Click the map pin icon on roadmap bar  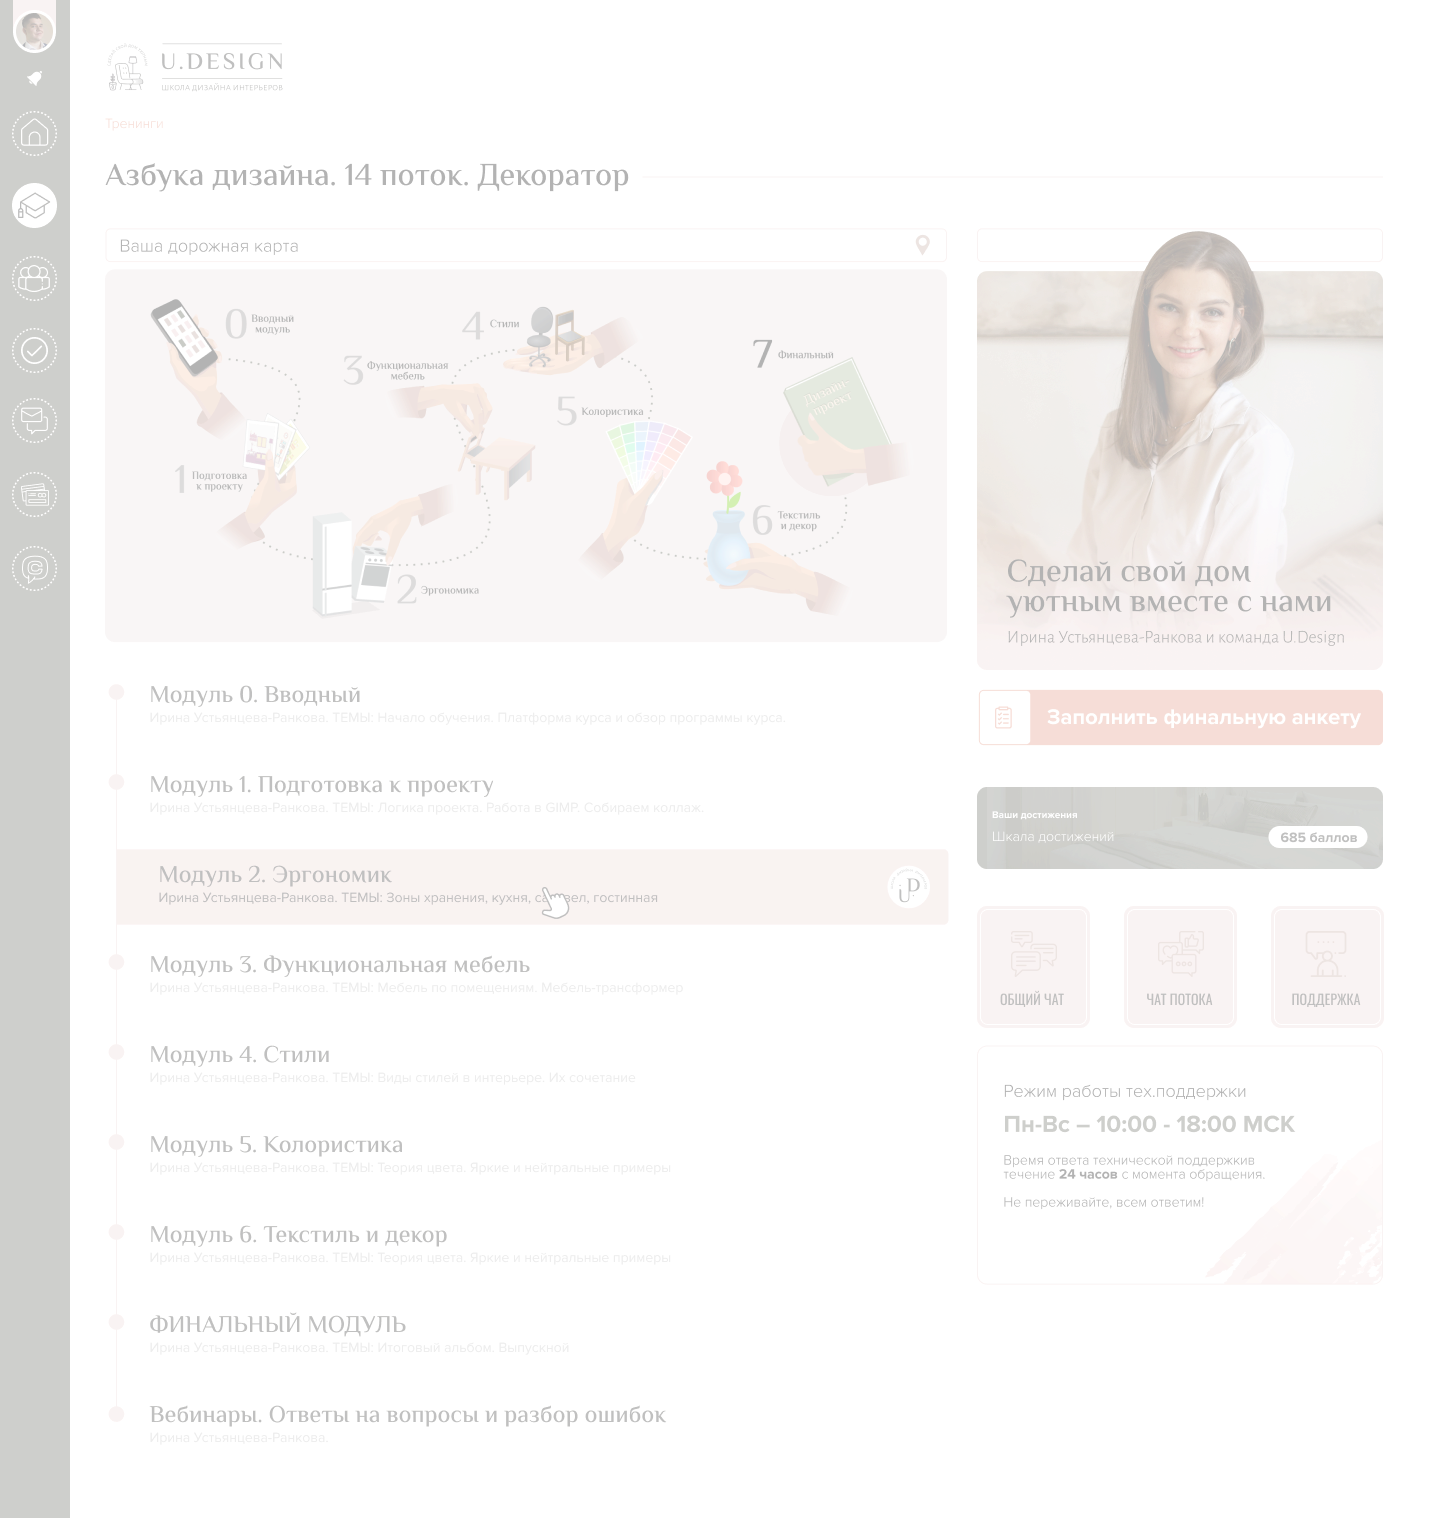922,245
